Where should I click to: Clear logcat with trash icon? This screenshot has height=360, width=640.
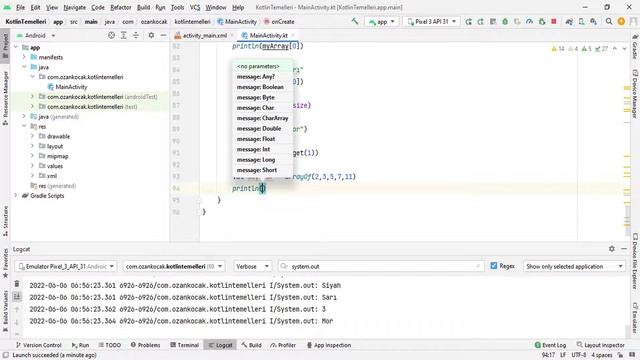(17, 284)
